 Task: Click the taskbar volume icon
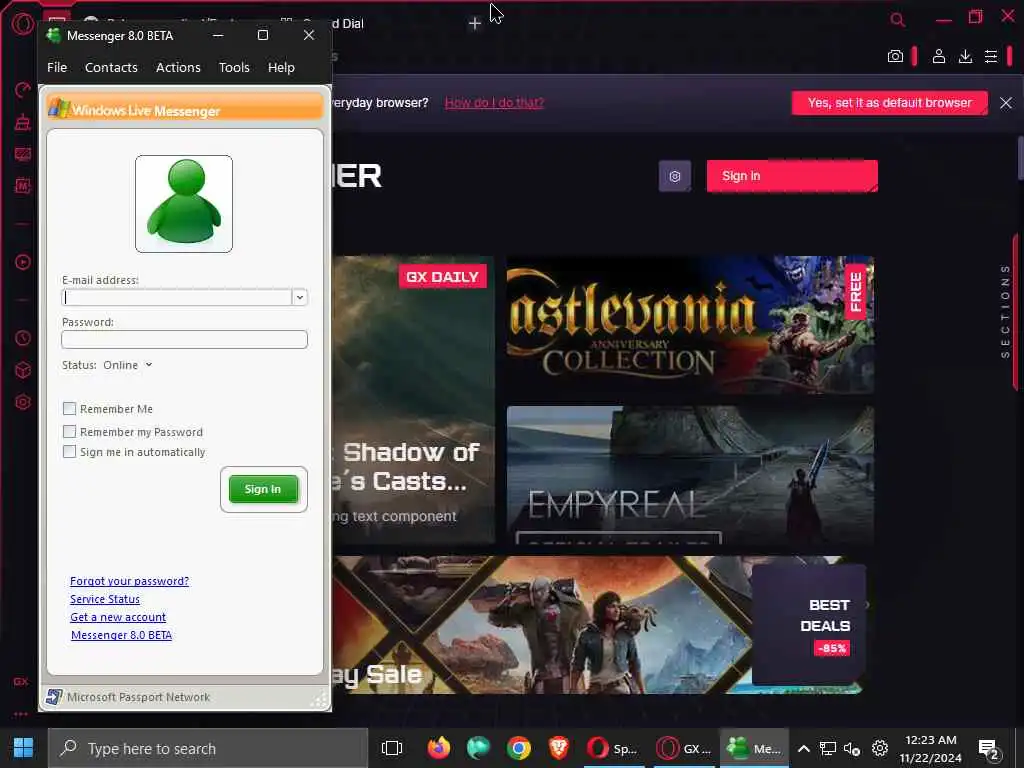(852, 748)
